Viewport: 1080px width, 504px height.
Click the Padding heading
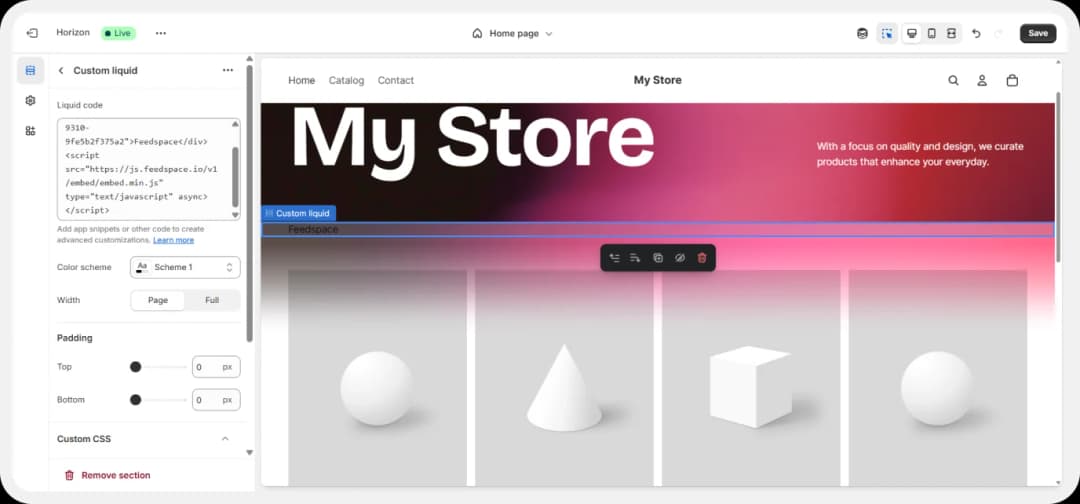(x=74, y=338)
